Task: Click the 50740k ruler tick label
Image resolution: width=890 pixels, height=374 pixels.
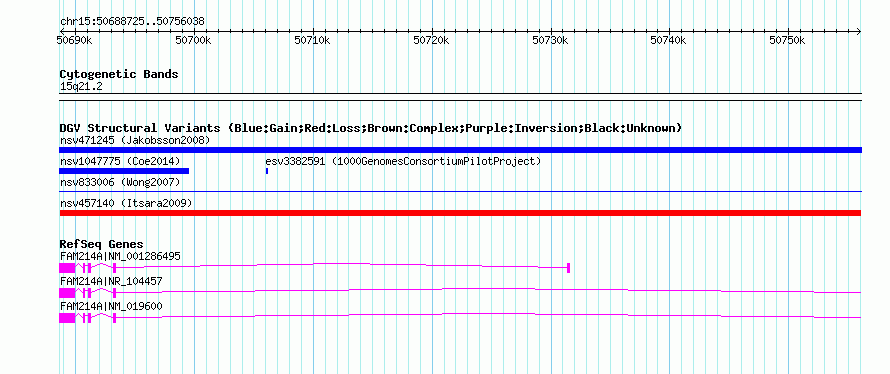Action: [x=669, y=40]
